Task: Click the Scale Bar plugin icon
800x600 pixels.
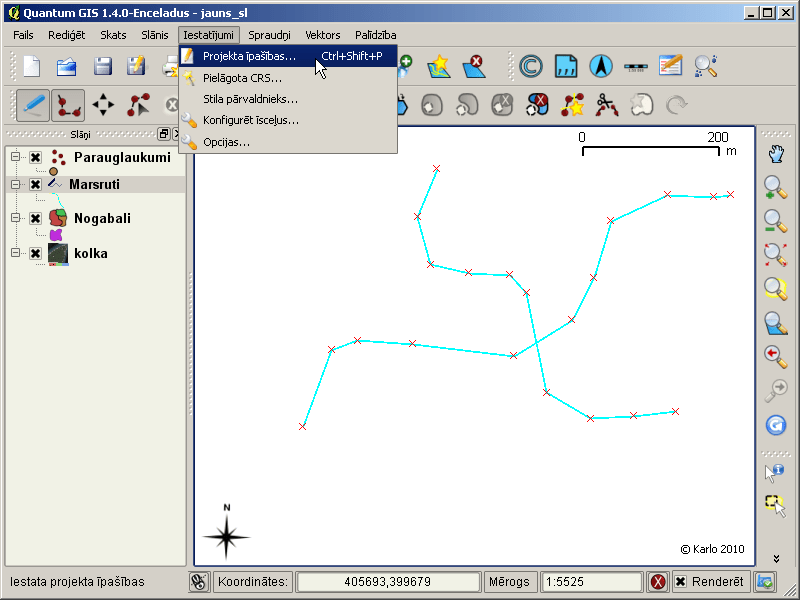Action: 636,67
